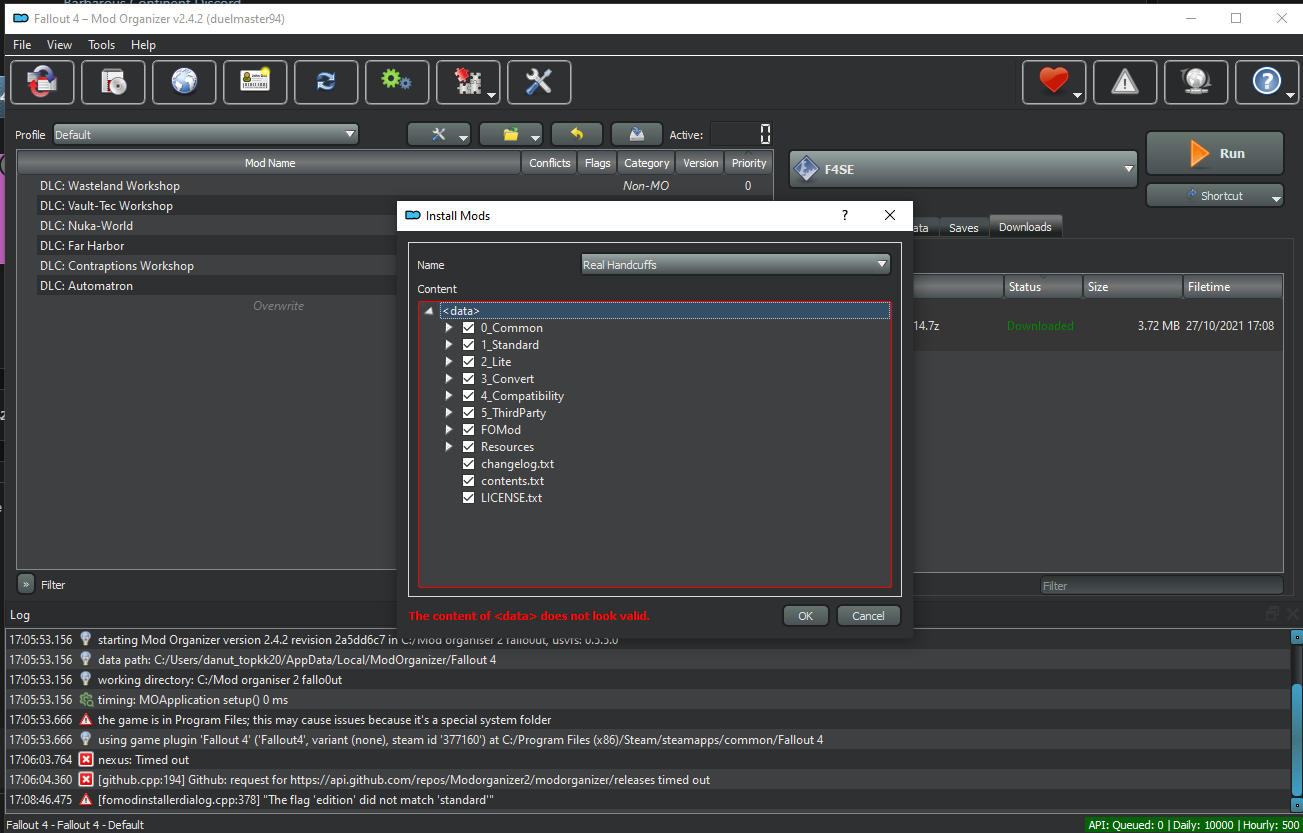This screenshot has width=1303, height=833.
Task: Click the red error icon beside 'nexus: Timed out'
Action: (x=86, y=760)
